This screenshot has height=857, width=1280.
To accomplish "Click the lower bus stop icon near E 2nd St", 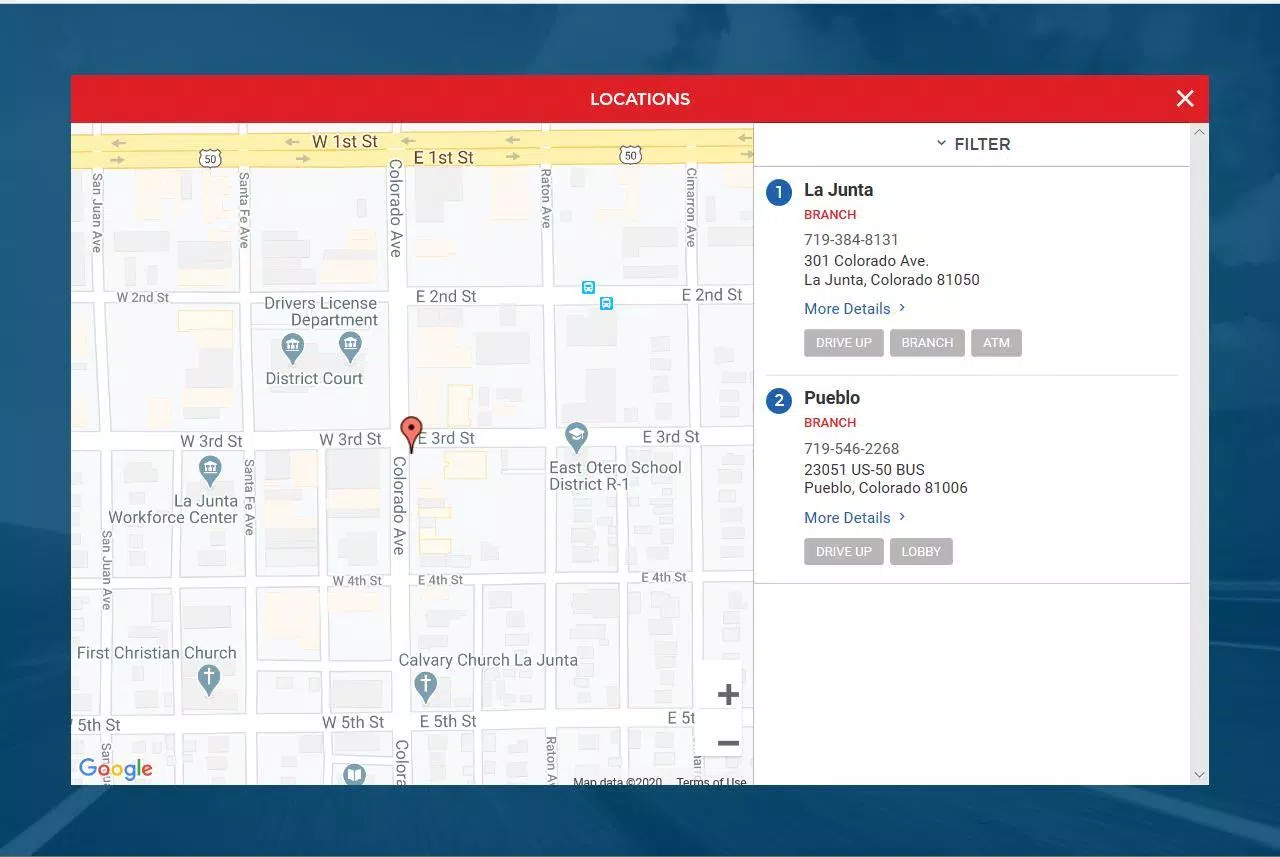I will coord(606,303).
